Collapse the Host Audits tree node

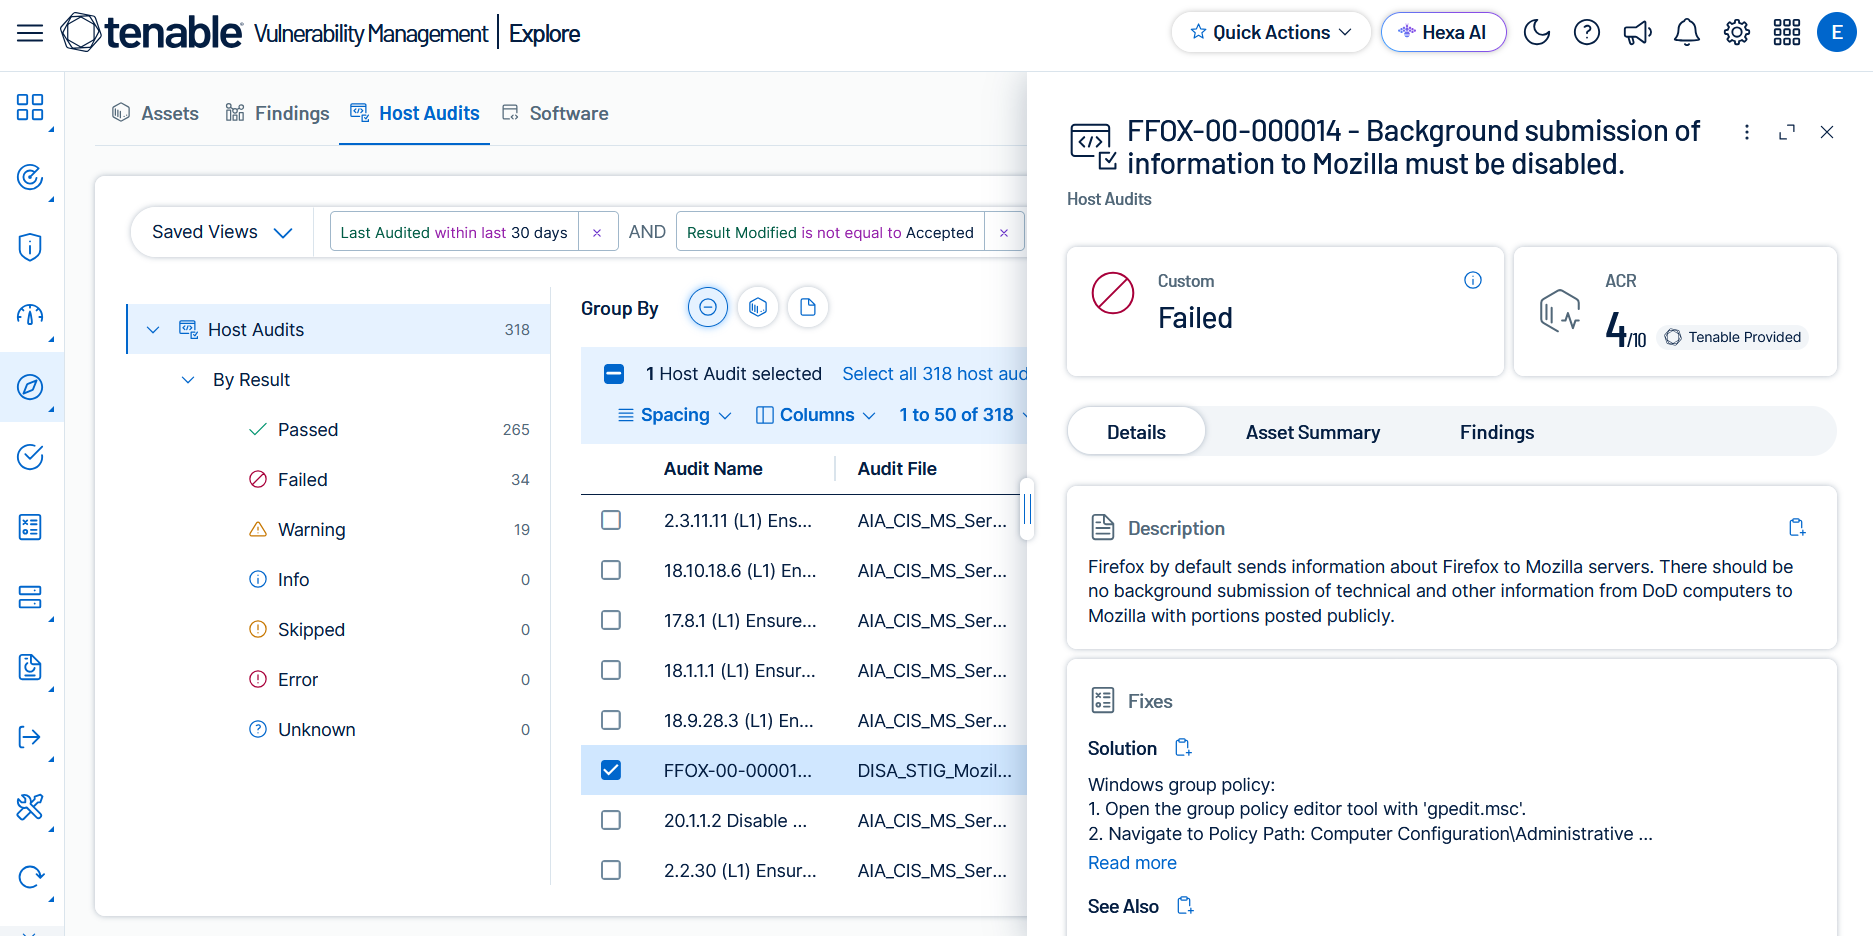153,329
